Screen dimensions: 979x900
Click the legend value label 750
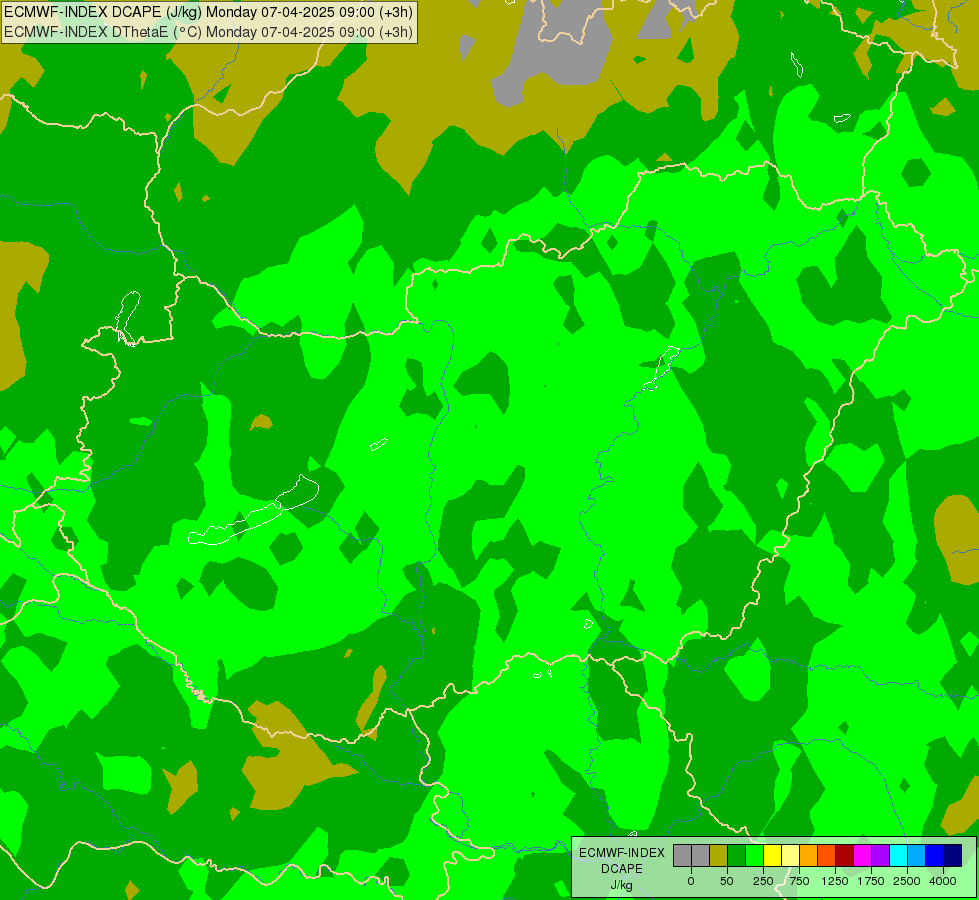[x=799, y=881]
